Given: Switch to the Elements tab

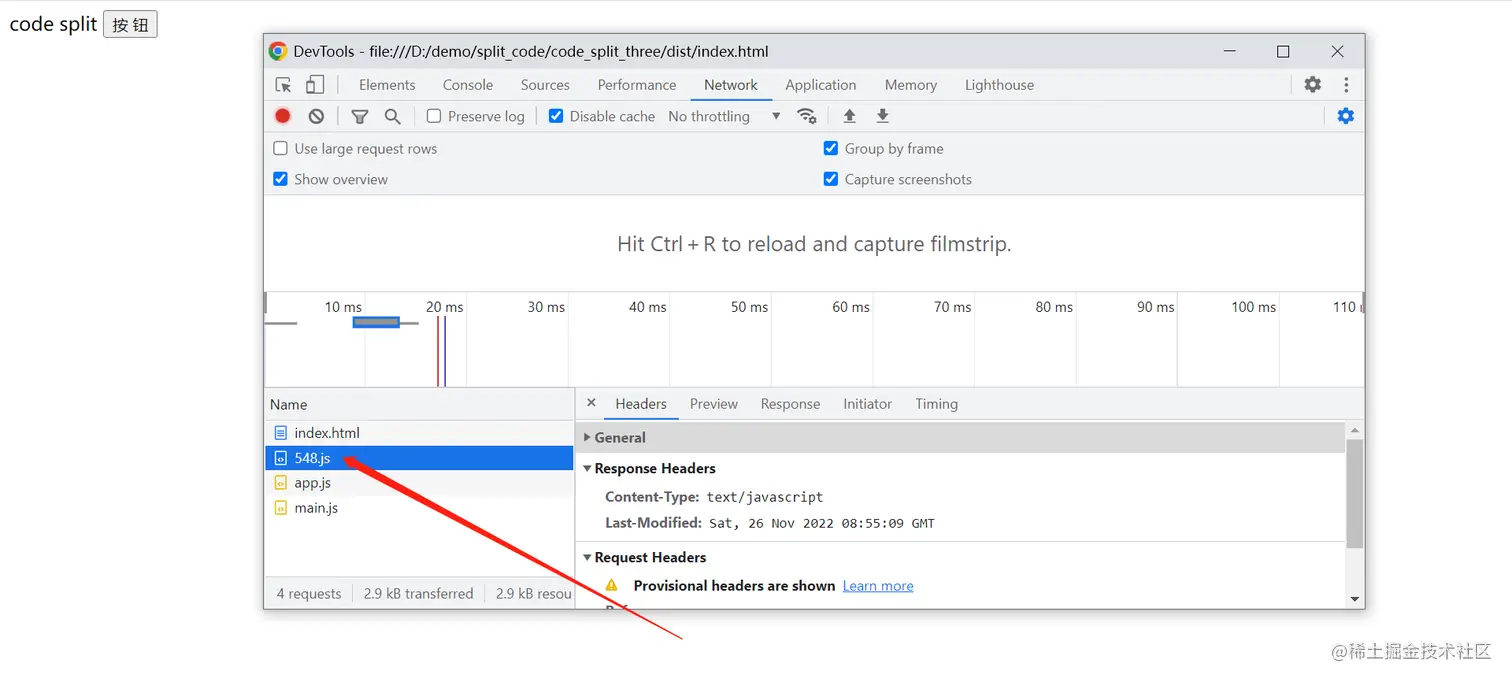Looking at the screenshot, I should click(387, 85).
